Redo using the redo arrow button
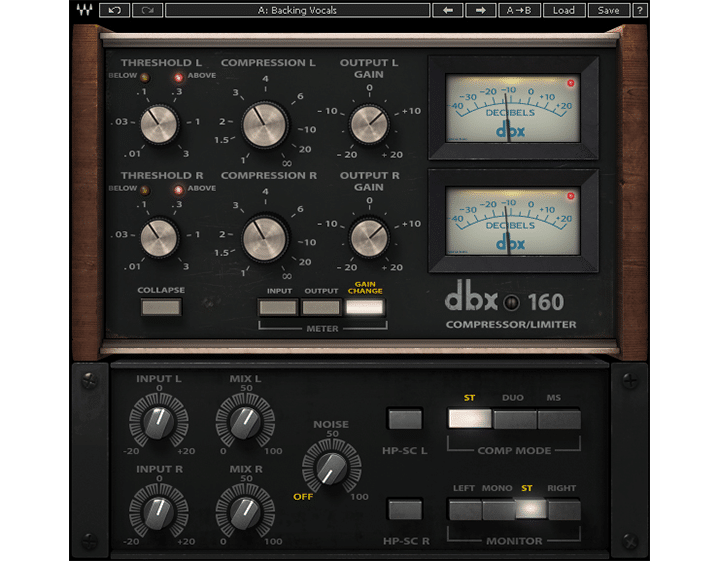The height and width of the screenshot is (561, 720). coord(147,10)
